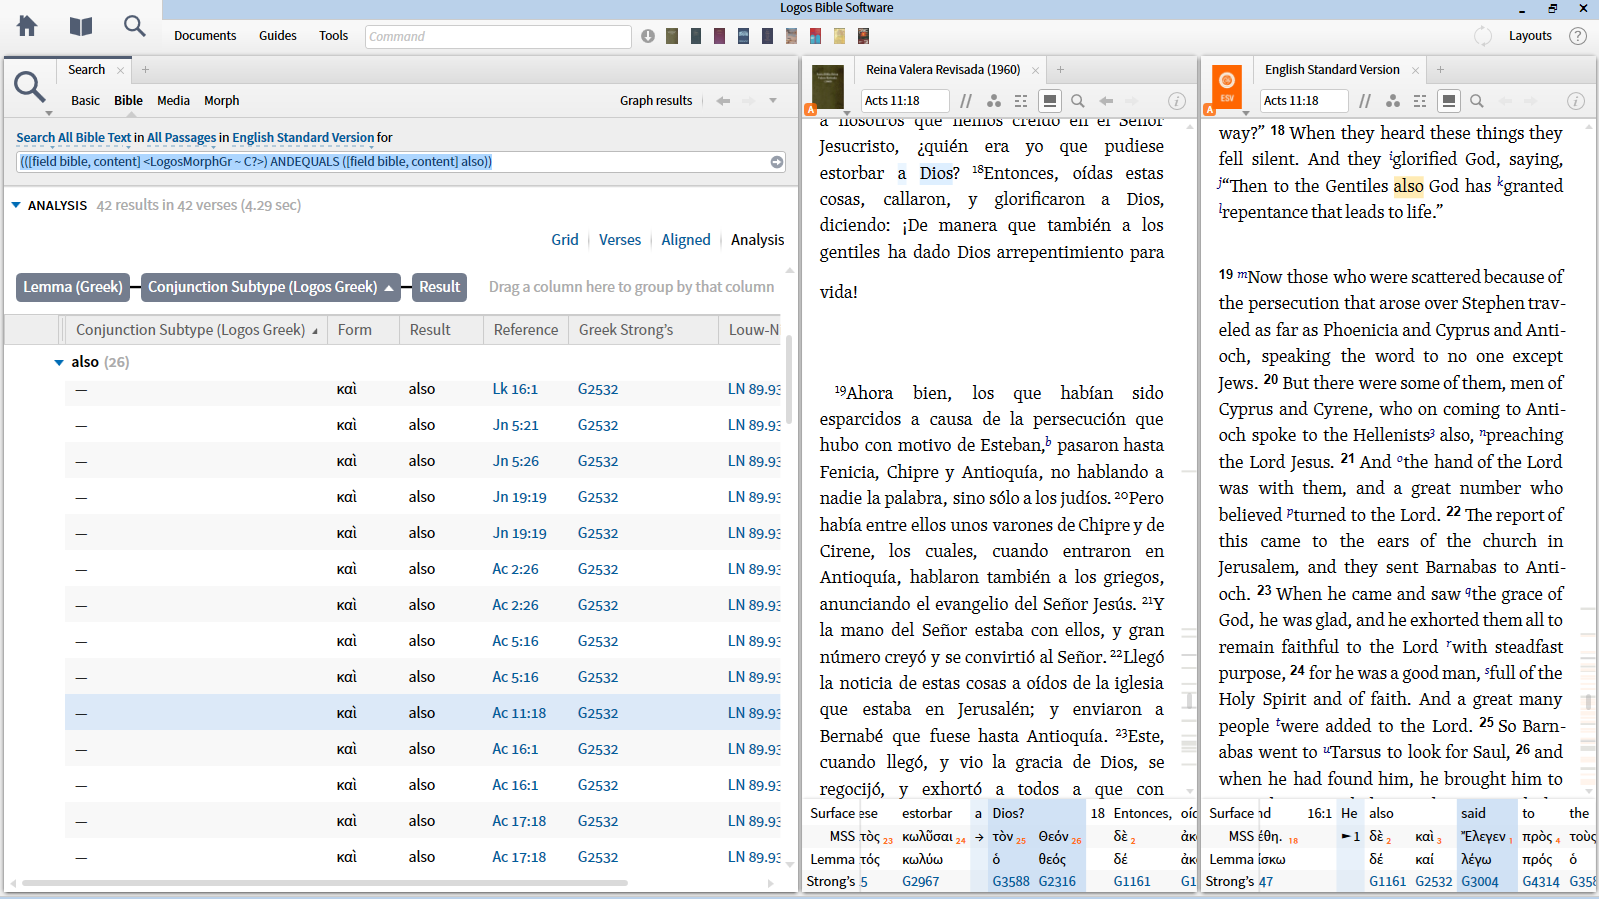Image resolution: width=1599 pixels, height=899 pixels.
Task: Open the Library book icon
Action: coord(81,26)
